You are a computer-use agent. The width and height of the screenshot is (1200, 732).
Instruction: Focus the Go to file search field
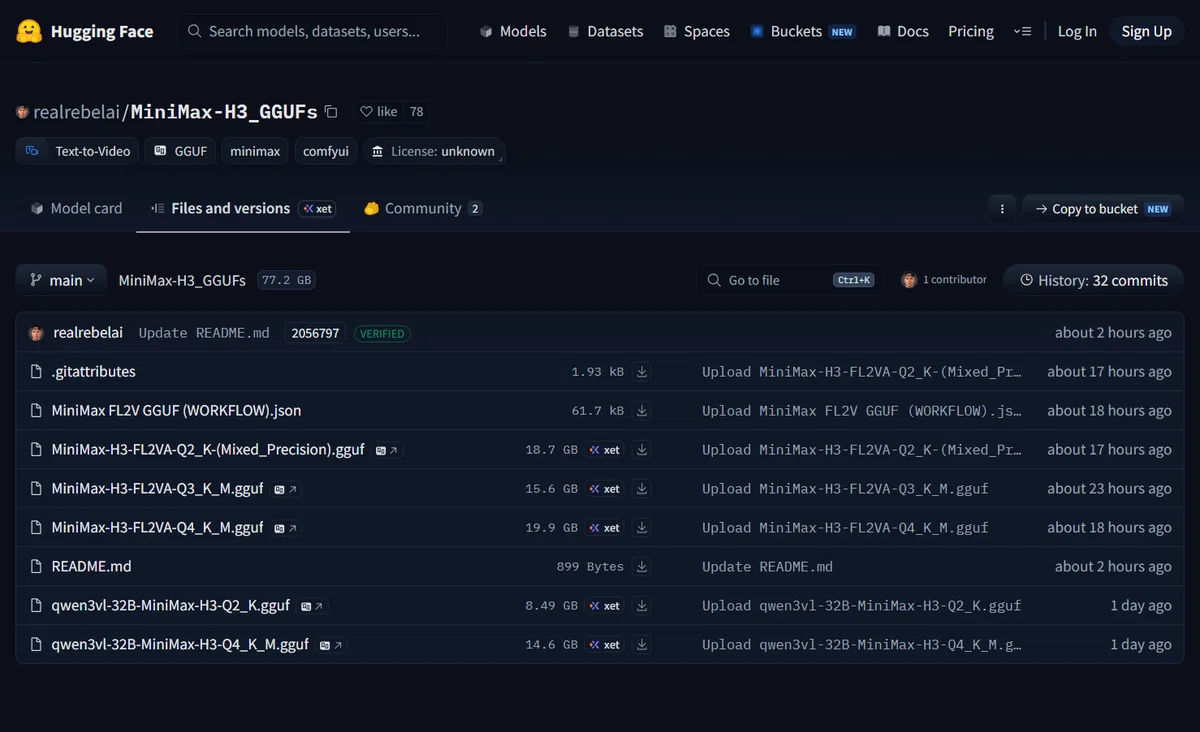pyautogui.click(x=789, y=280)
